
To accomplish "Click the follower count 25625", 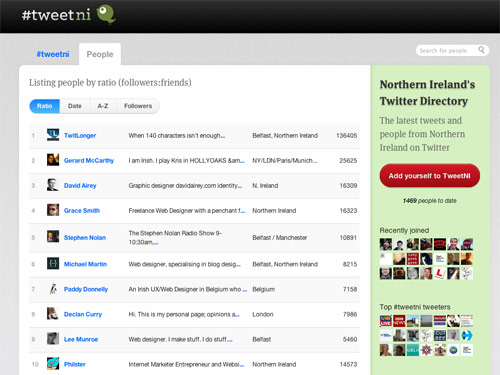I will coord(348,160).
